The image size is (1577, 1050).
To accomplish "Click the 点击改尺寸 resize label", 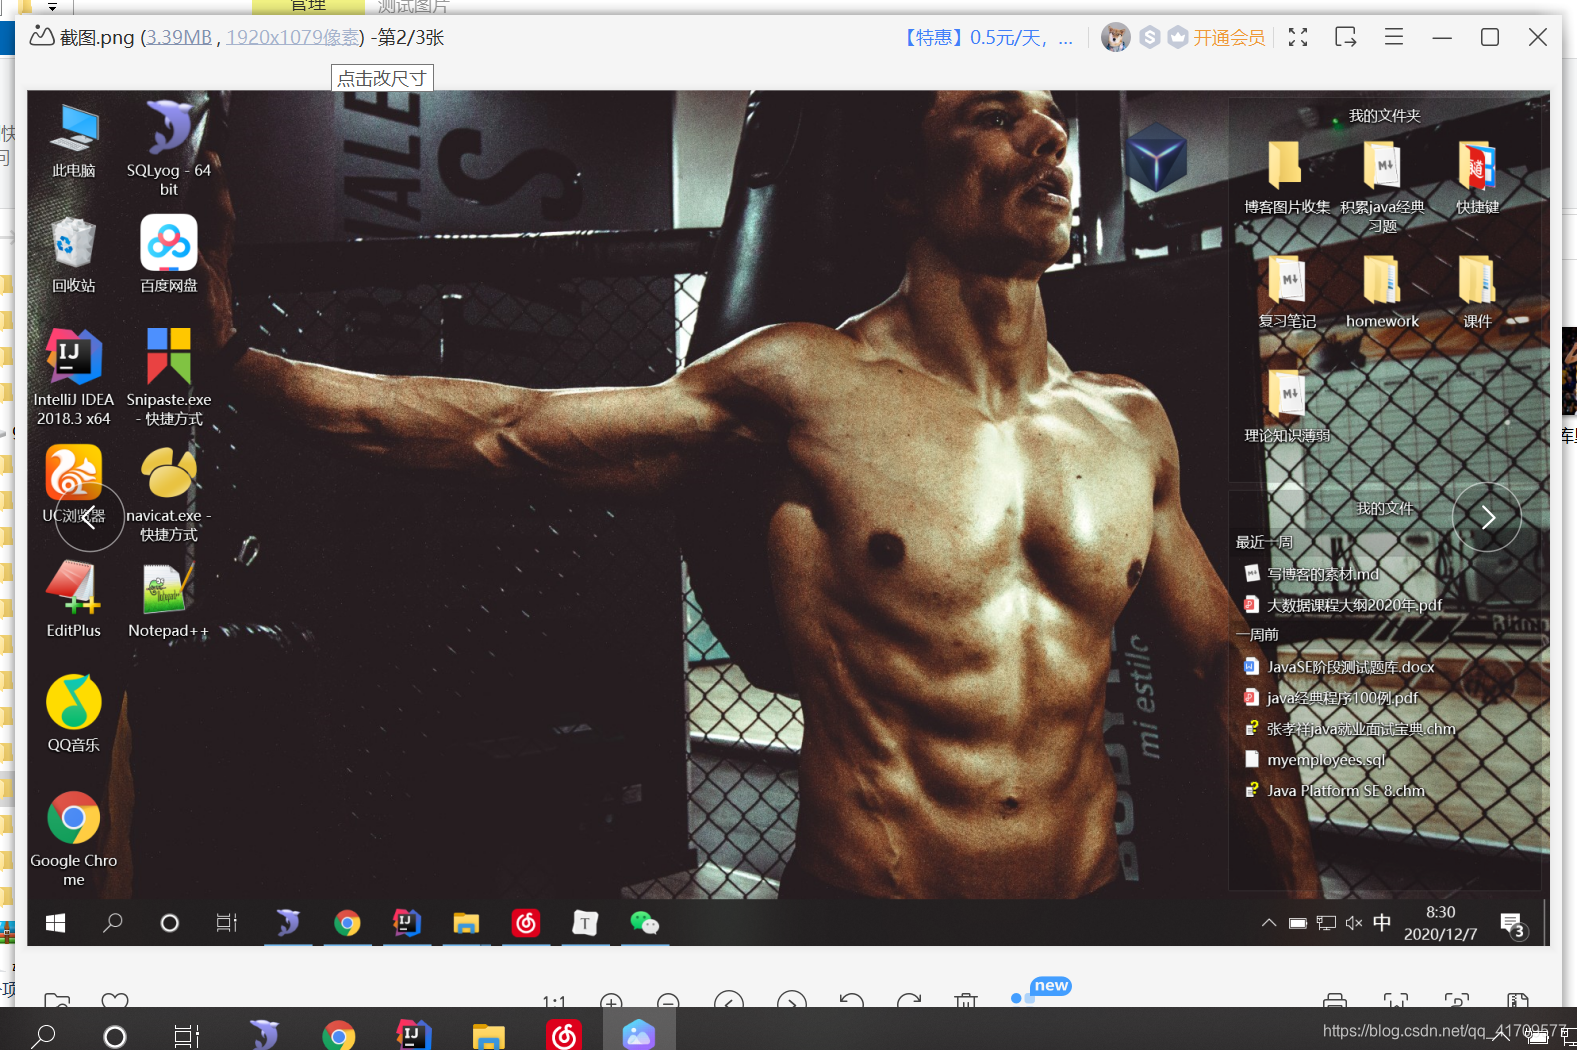I will click(x=382, y=78).
